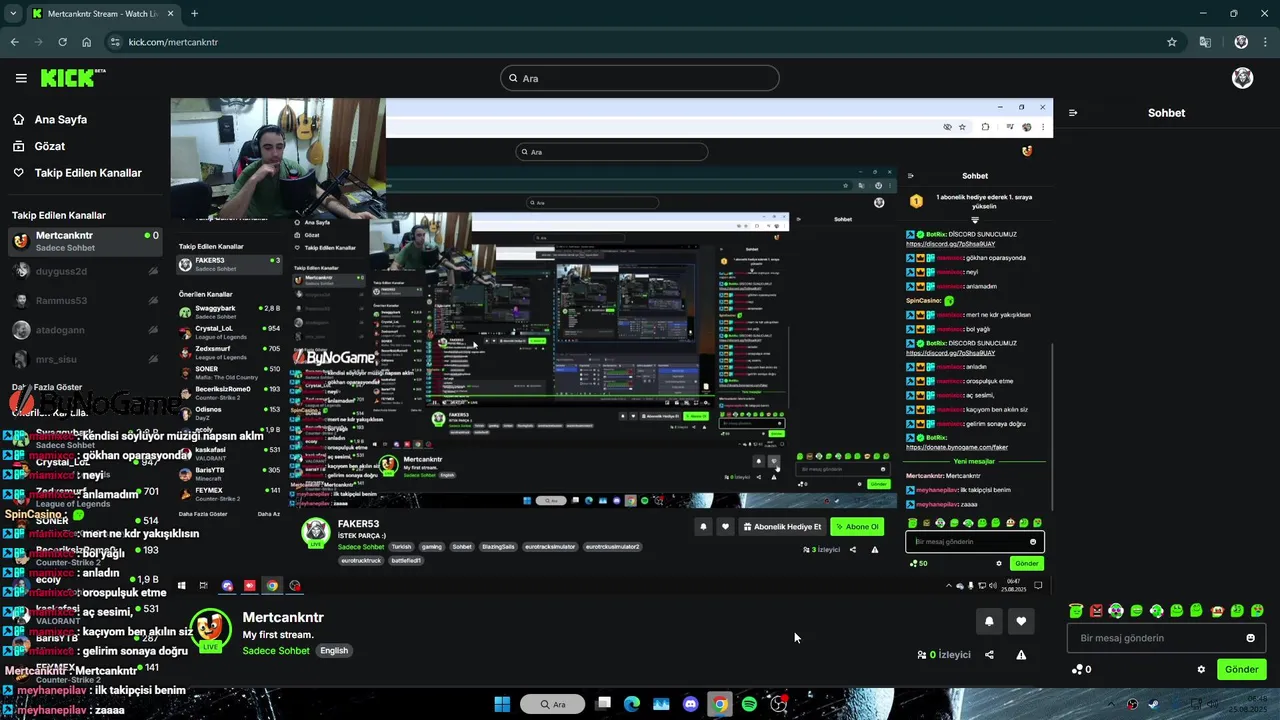Open the Sadece Sohbet category link below the video
This screenshot has height=720, width=1280.
click(x=276, y=650)
